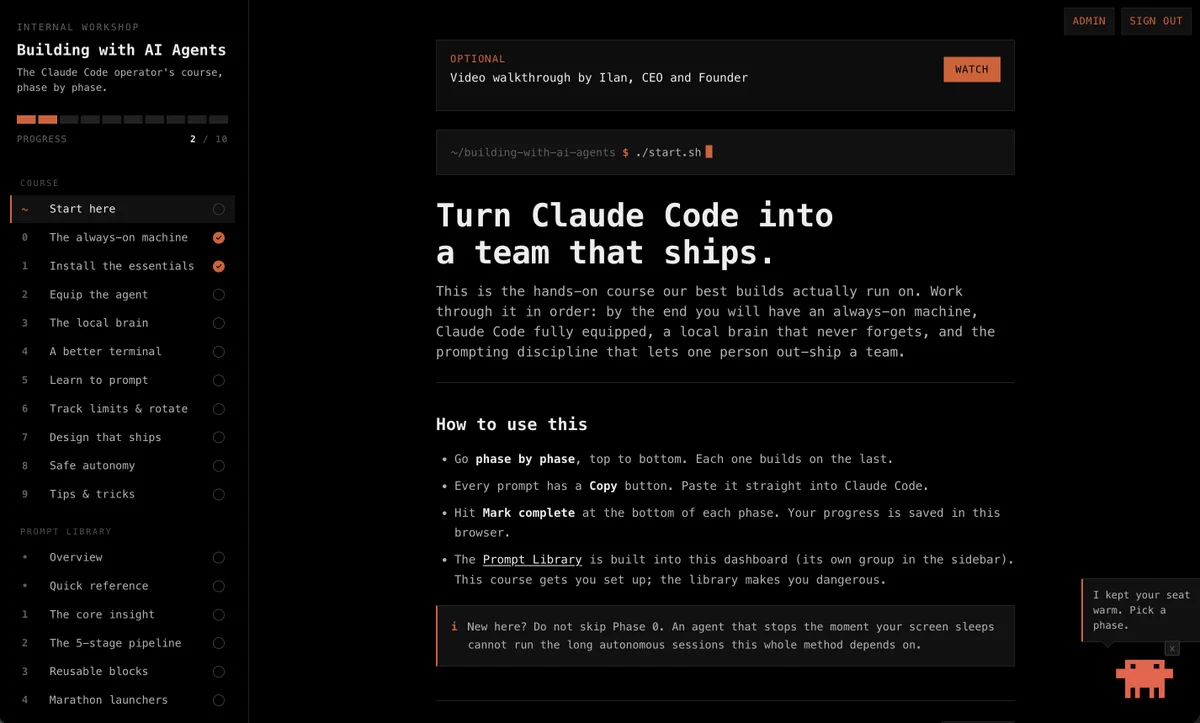Open phase 7 Design that ships
Image resolution: width=1200 pixels, height=723 pixels.
(x=123, y=437)
